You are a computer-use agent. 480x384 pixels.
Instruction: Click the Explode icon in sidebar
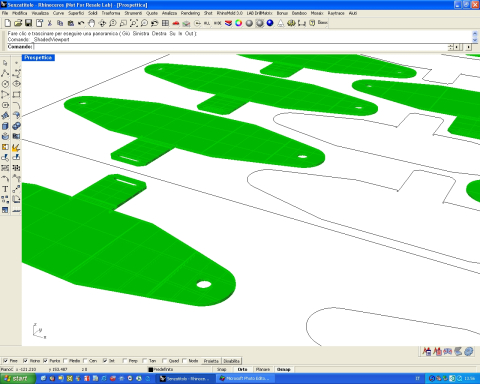coord(16,147)
